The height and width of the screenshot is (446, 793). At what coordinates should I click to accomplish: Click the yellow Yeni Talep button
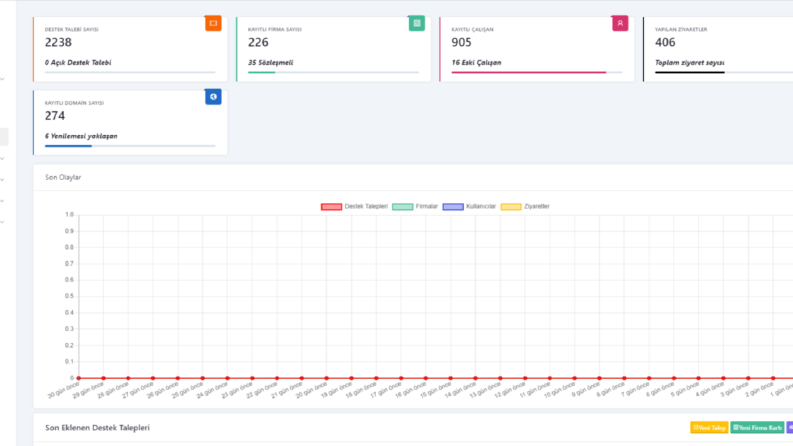click(709, 428)
